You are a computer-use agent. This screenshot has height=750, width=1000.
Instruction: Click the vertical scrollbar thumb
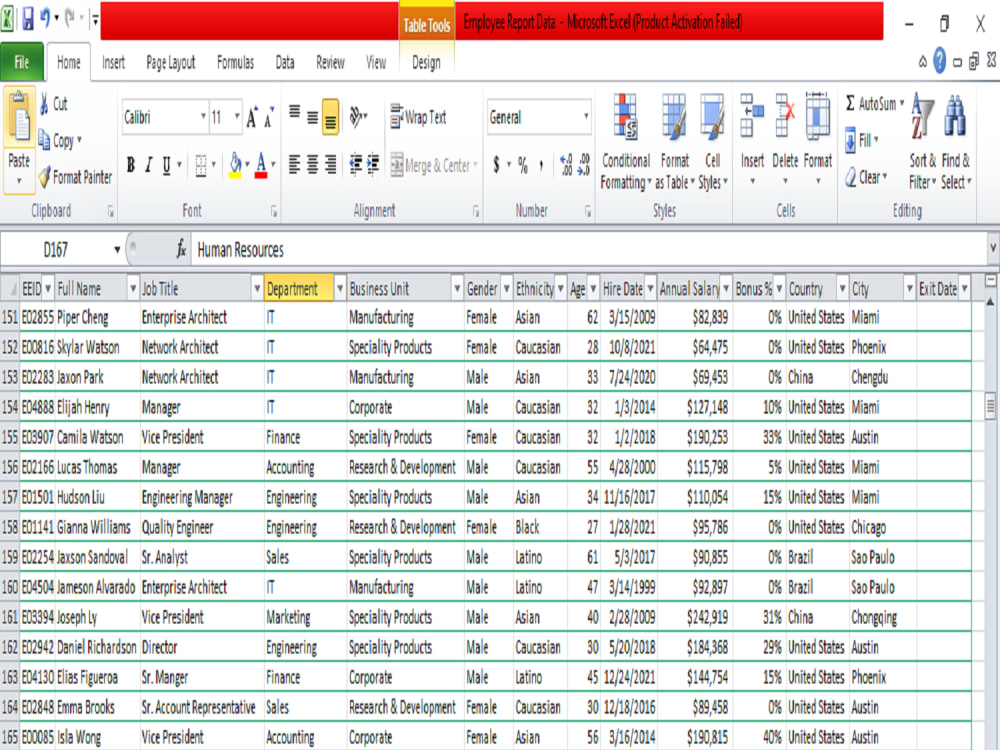pyautogui.click(x=990, y=406)
